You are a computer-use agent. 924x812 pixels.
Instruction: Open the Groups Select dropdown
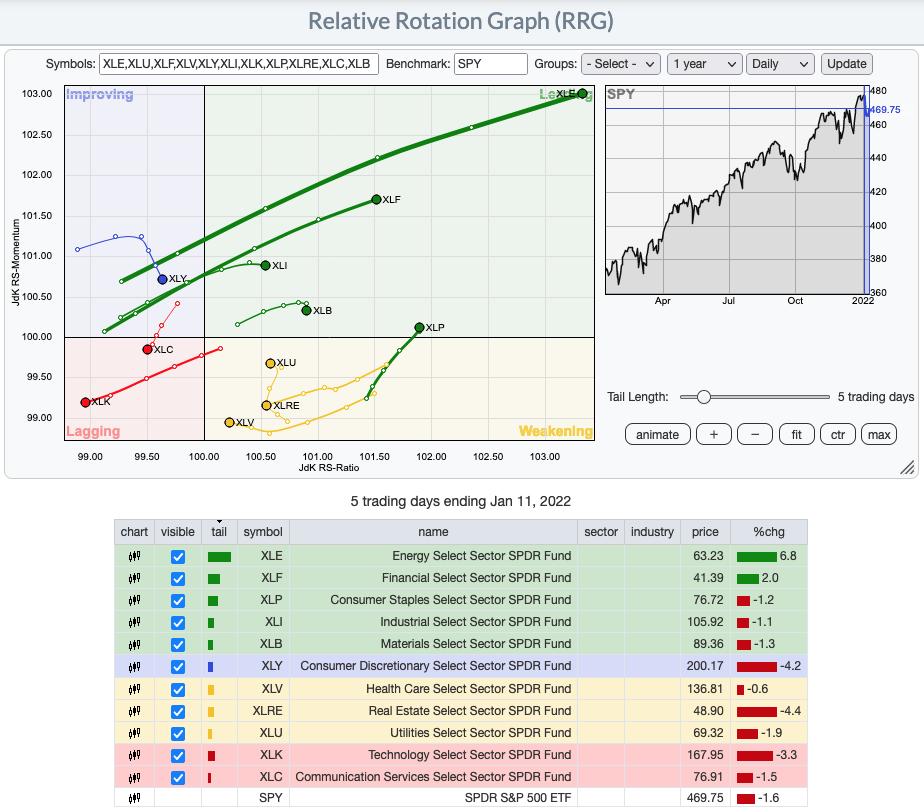(621, 64)
